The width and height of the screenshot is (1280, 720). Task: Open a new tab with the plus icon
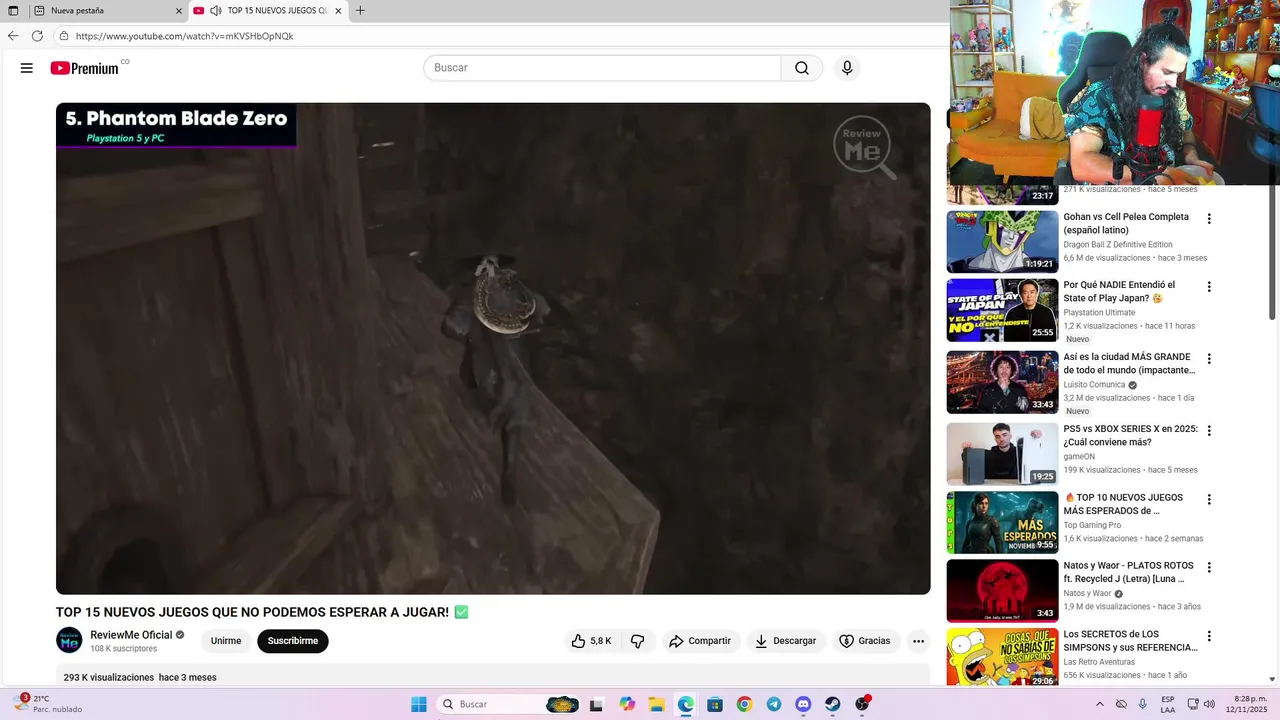pyautogui.click(x=360, y=11)
